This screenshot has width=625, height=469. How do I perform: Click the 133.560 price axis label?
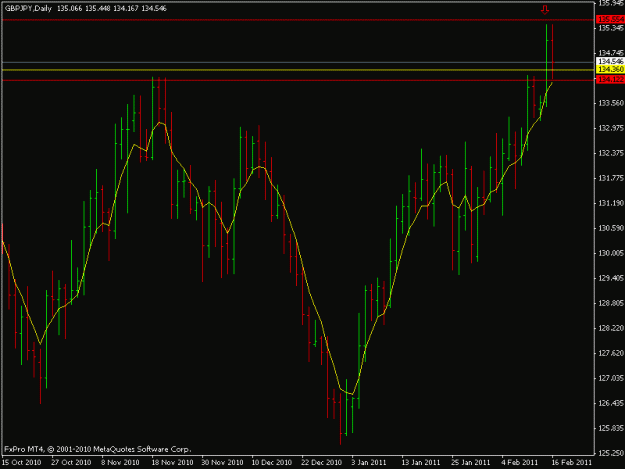(611, 103)
